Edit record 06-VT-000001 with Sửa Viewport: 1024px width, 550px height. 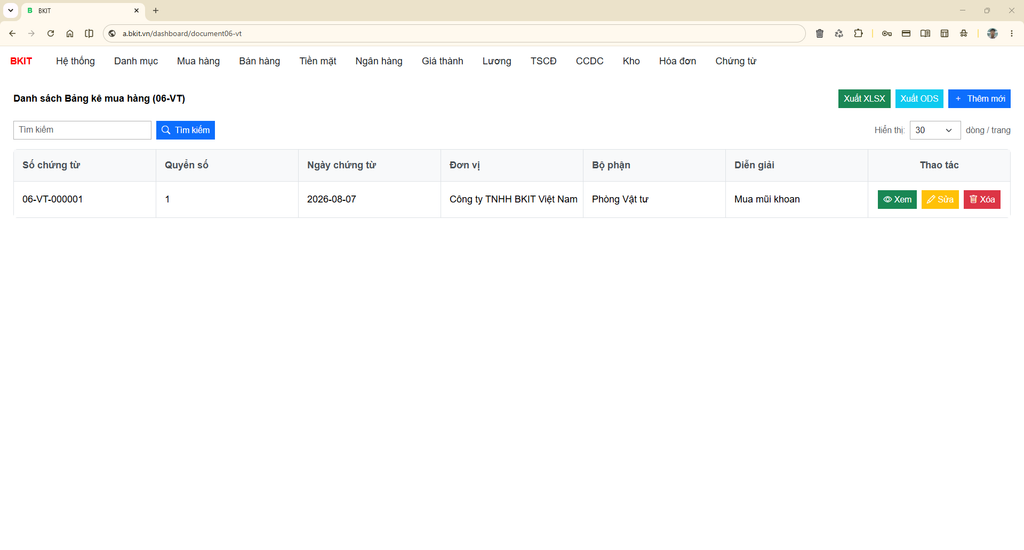940,199
